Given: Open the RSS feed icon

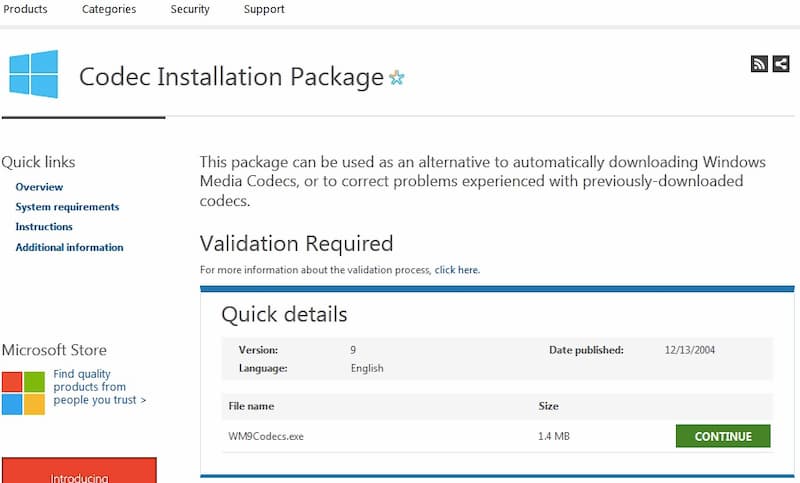Looking at the screenshot, I should (x=759, y=64).
